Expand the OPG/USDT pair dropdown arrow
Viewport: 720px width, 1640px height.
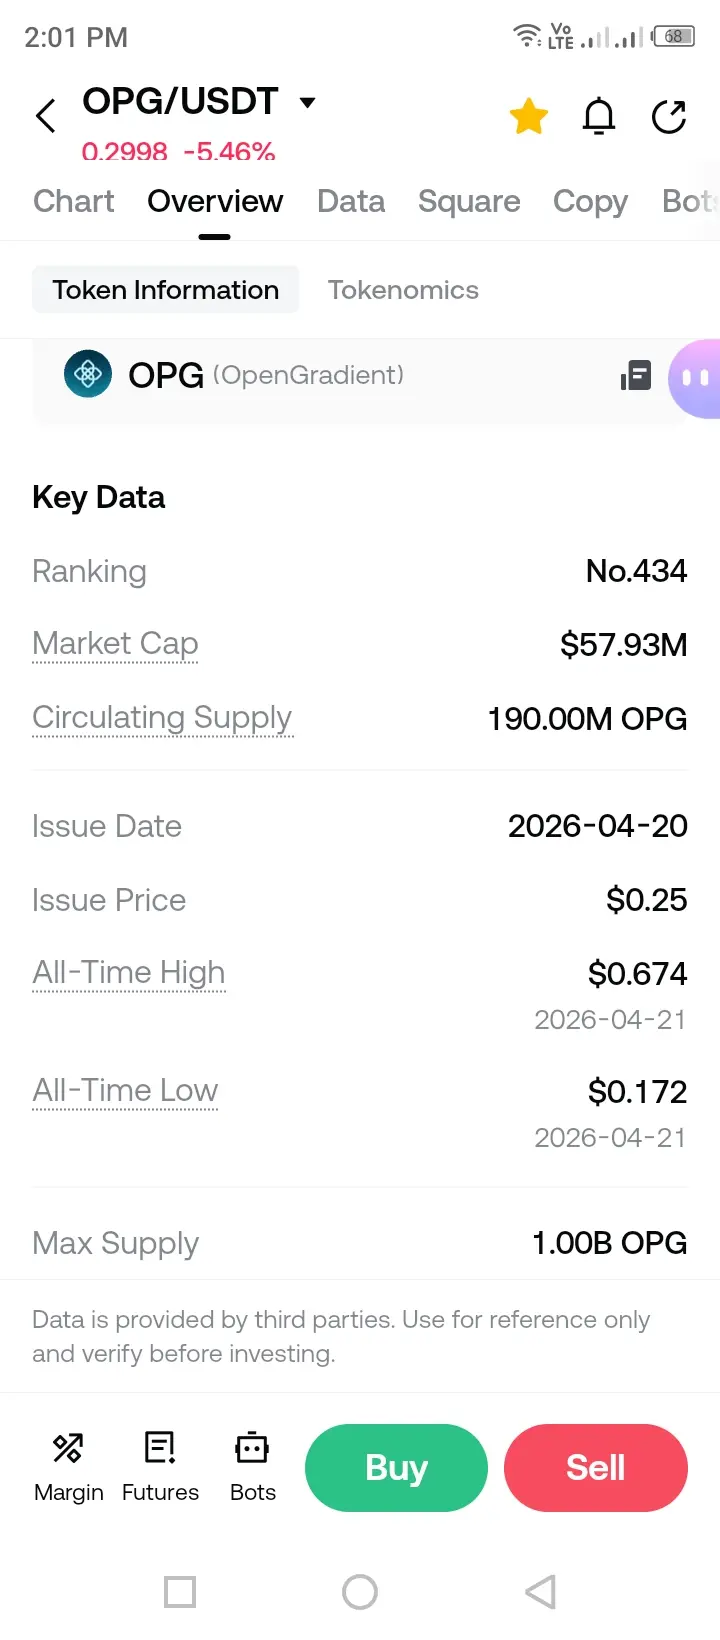coord(308,102)
